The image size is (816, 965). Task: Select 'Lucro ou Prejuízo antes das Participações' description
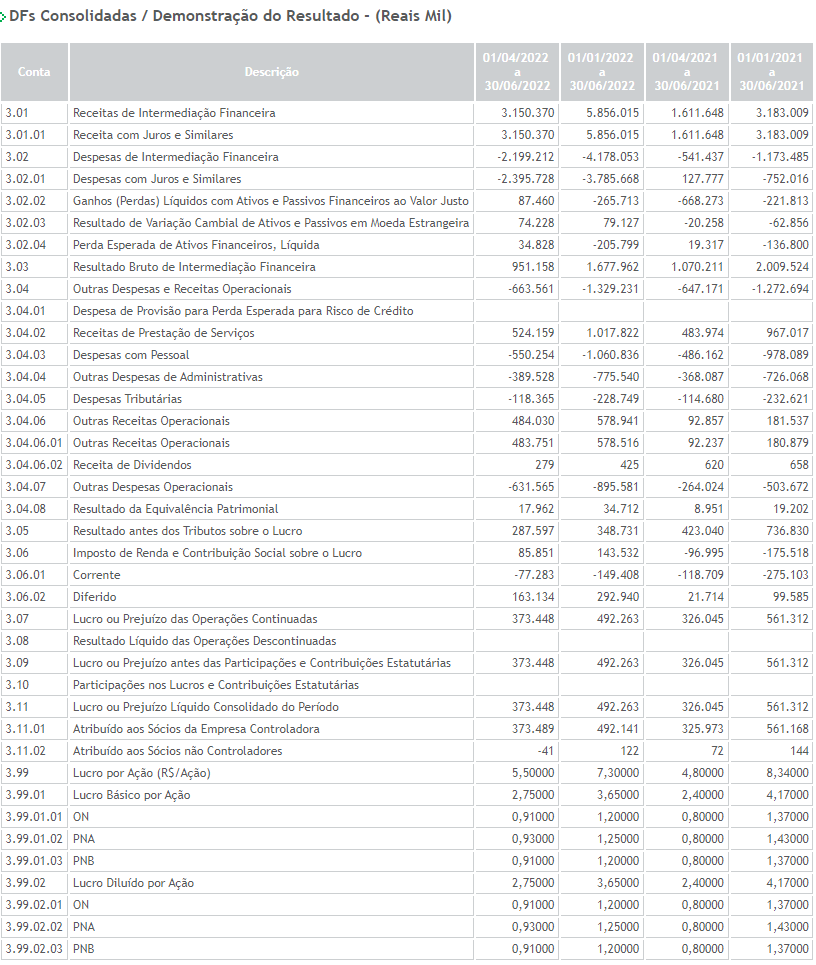tap(262, 663)
